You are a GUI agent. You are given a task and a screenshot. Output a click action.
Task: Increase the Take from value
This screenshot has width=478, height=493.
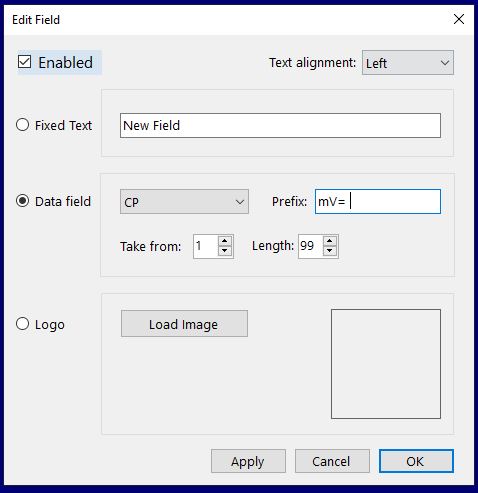(225, 241)
